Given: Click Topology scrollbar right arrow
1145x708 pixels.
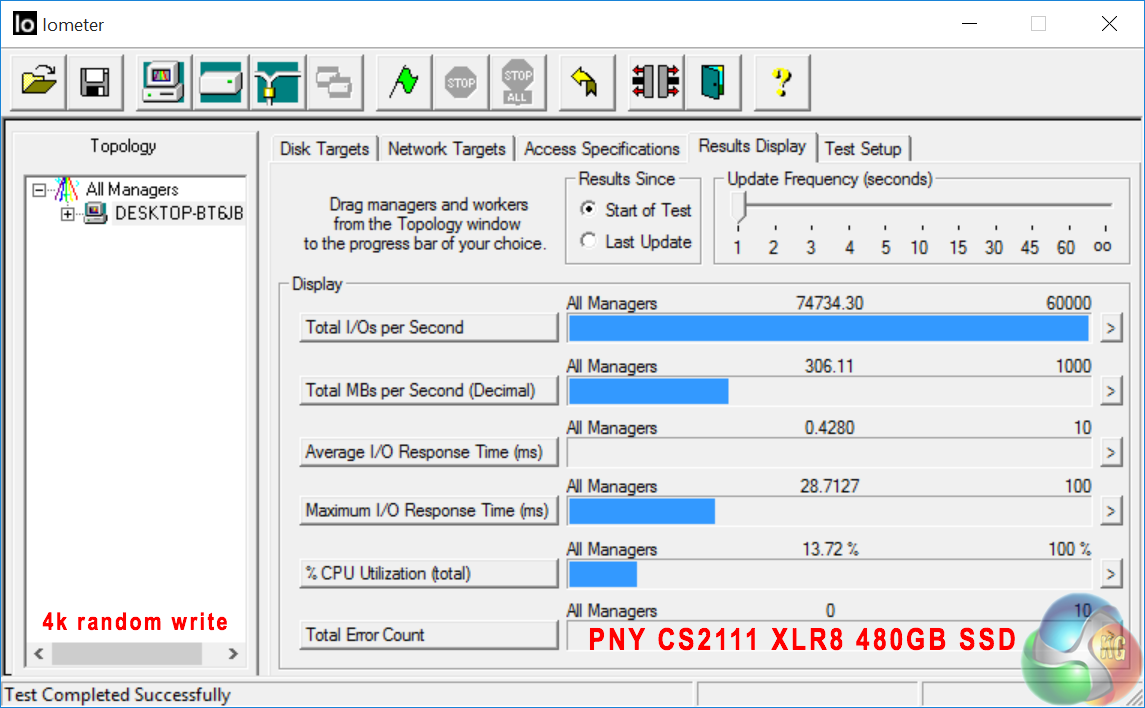Looking at the screenshot, I should (x=233, y=654).
